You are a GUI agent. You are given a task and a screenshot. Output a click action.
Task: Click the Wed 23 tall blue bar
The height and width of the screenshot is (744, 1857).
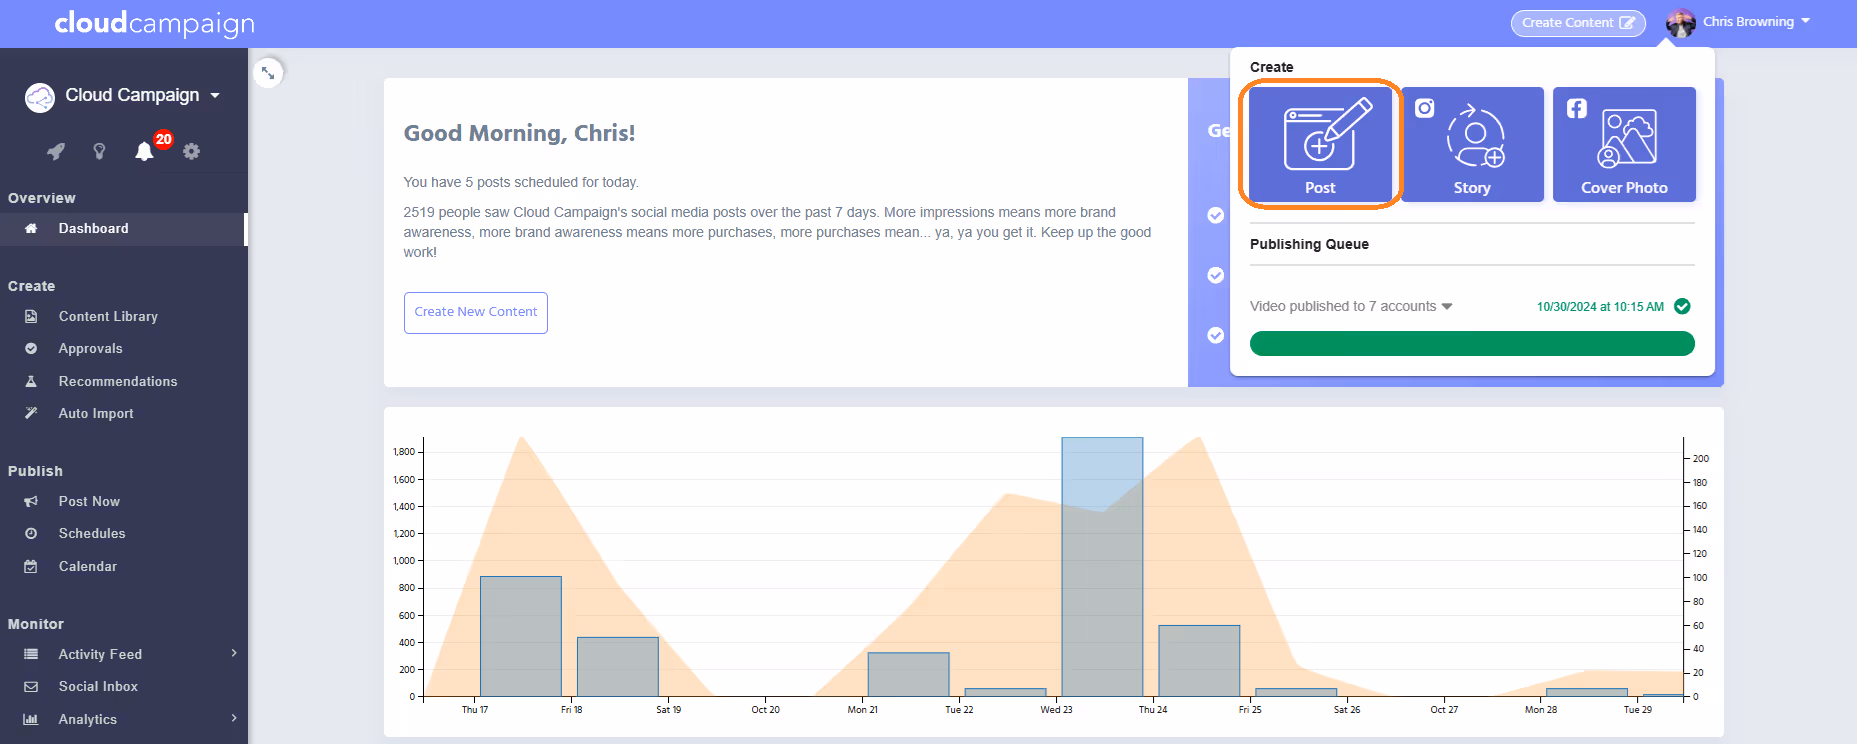click(1102, 566)
